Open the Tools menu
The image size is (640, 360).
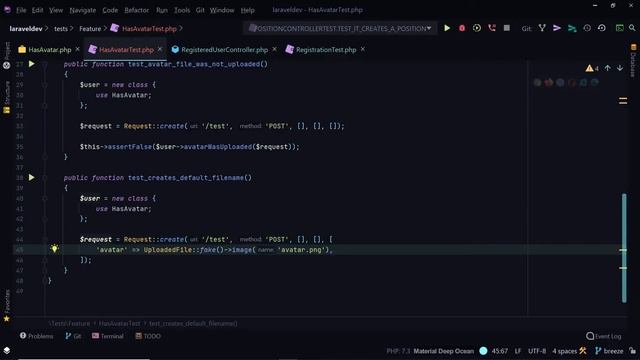182,10
